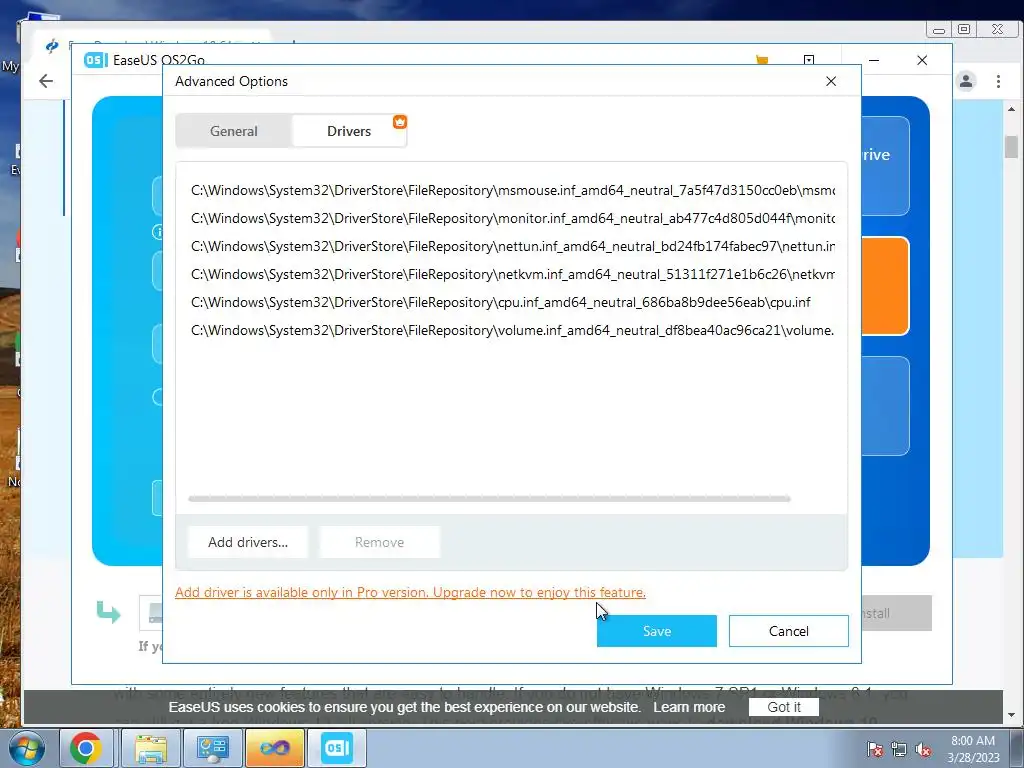Open the browser profile avatar
The height and width of the screenshot is (768, 1024).
(x=966, y=81)
